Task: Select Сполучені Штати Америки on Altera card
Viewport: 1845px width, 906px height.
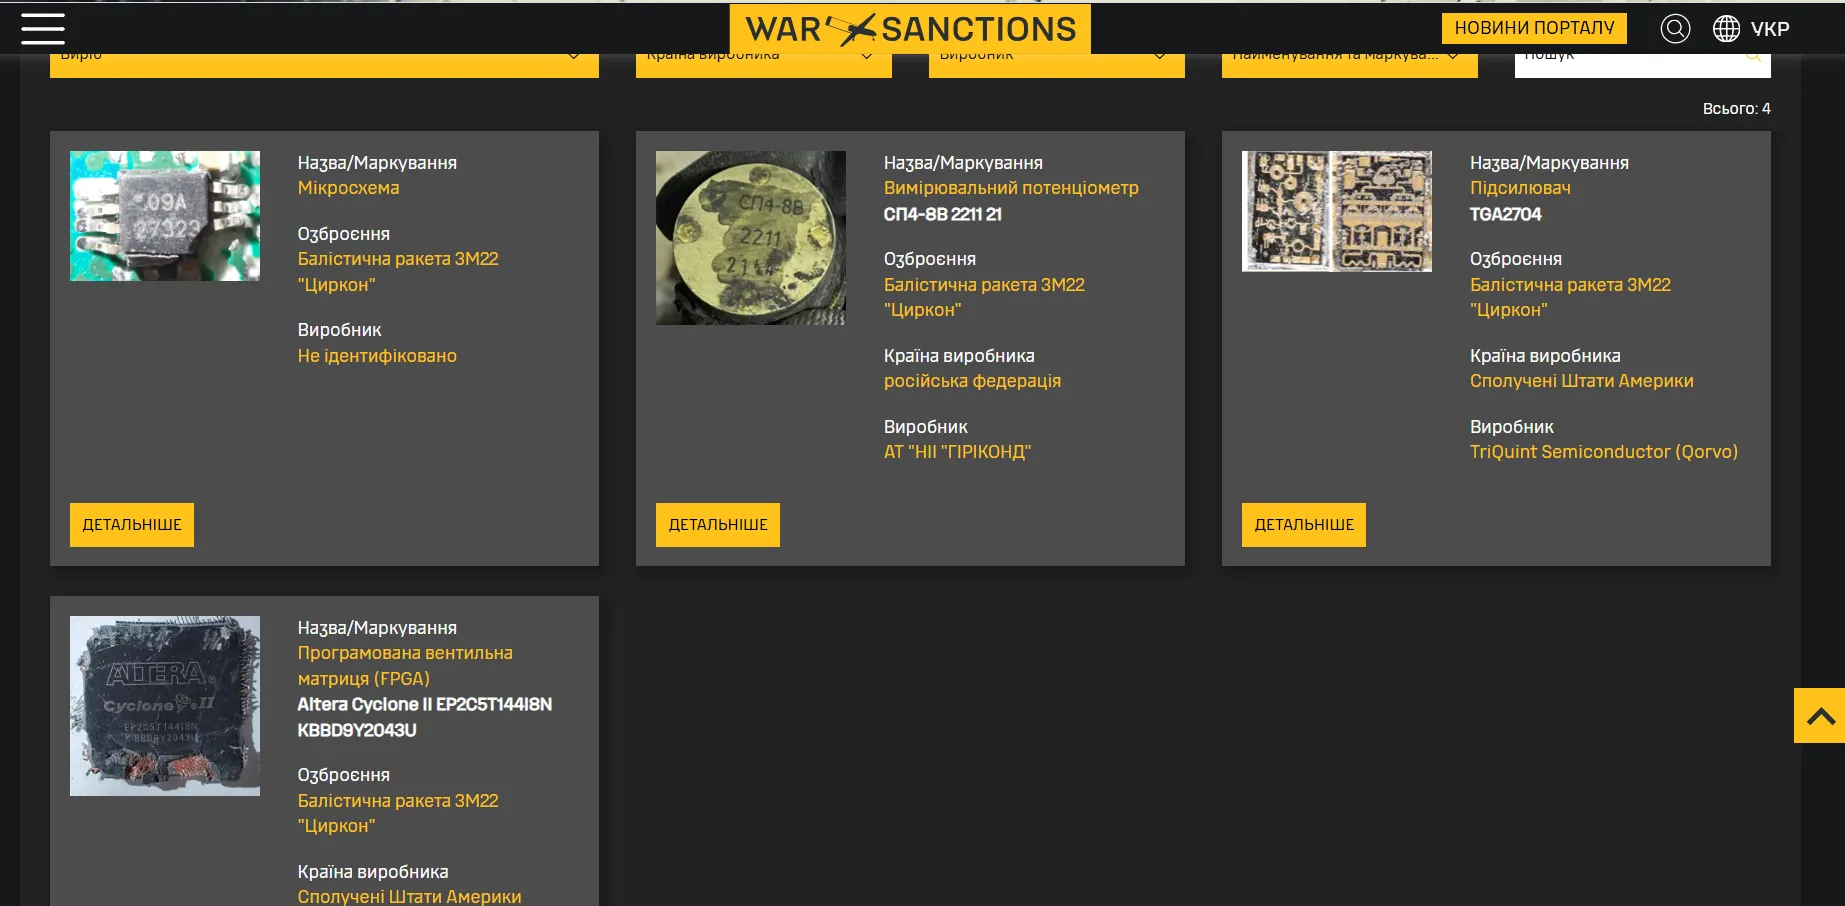Action: 409,897
